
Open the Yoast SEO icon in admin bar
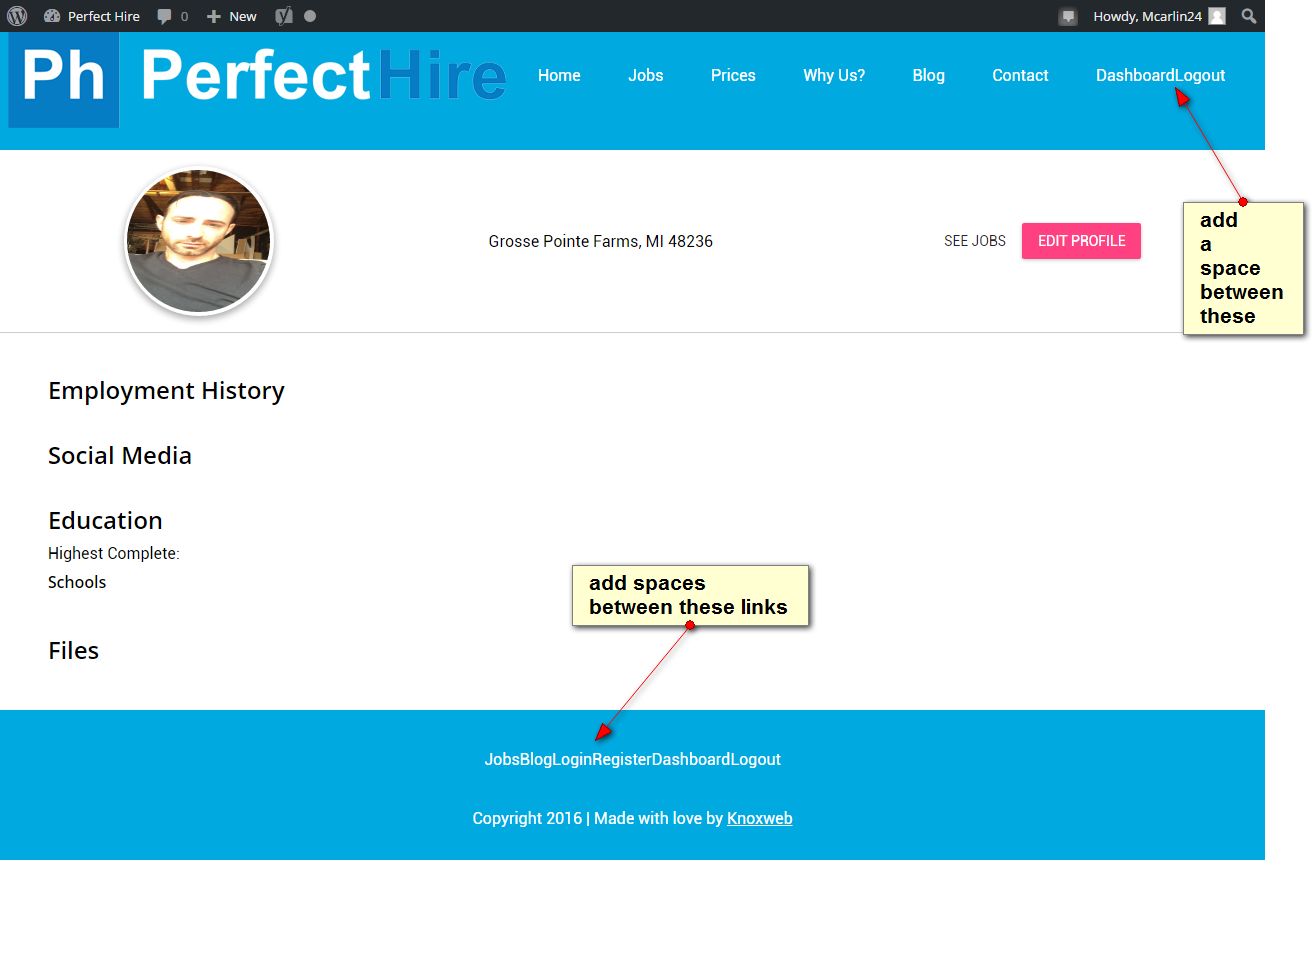(284, 16)
